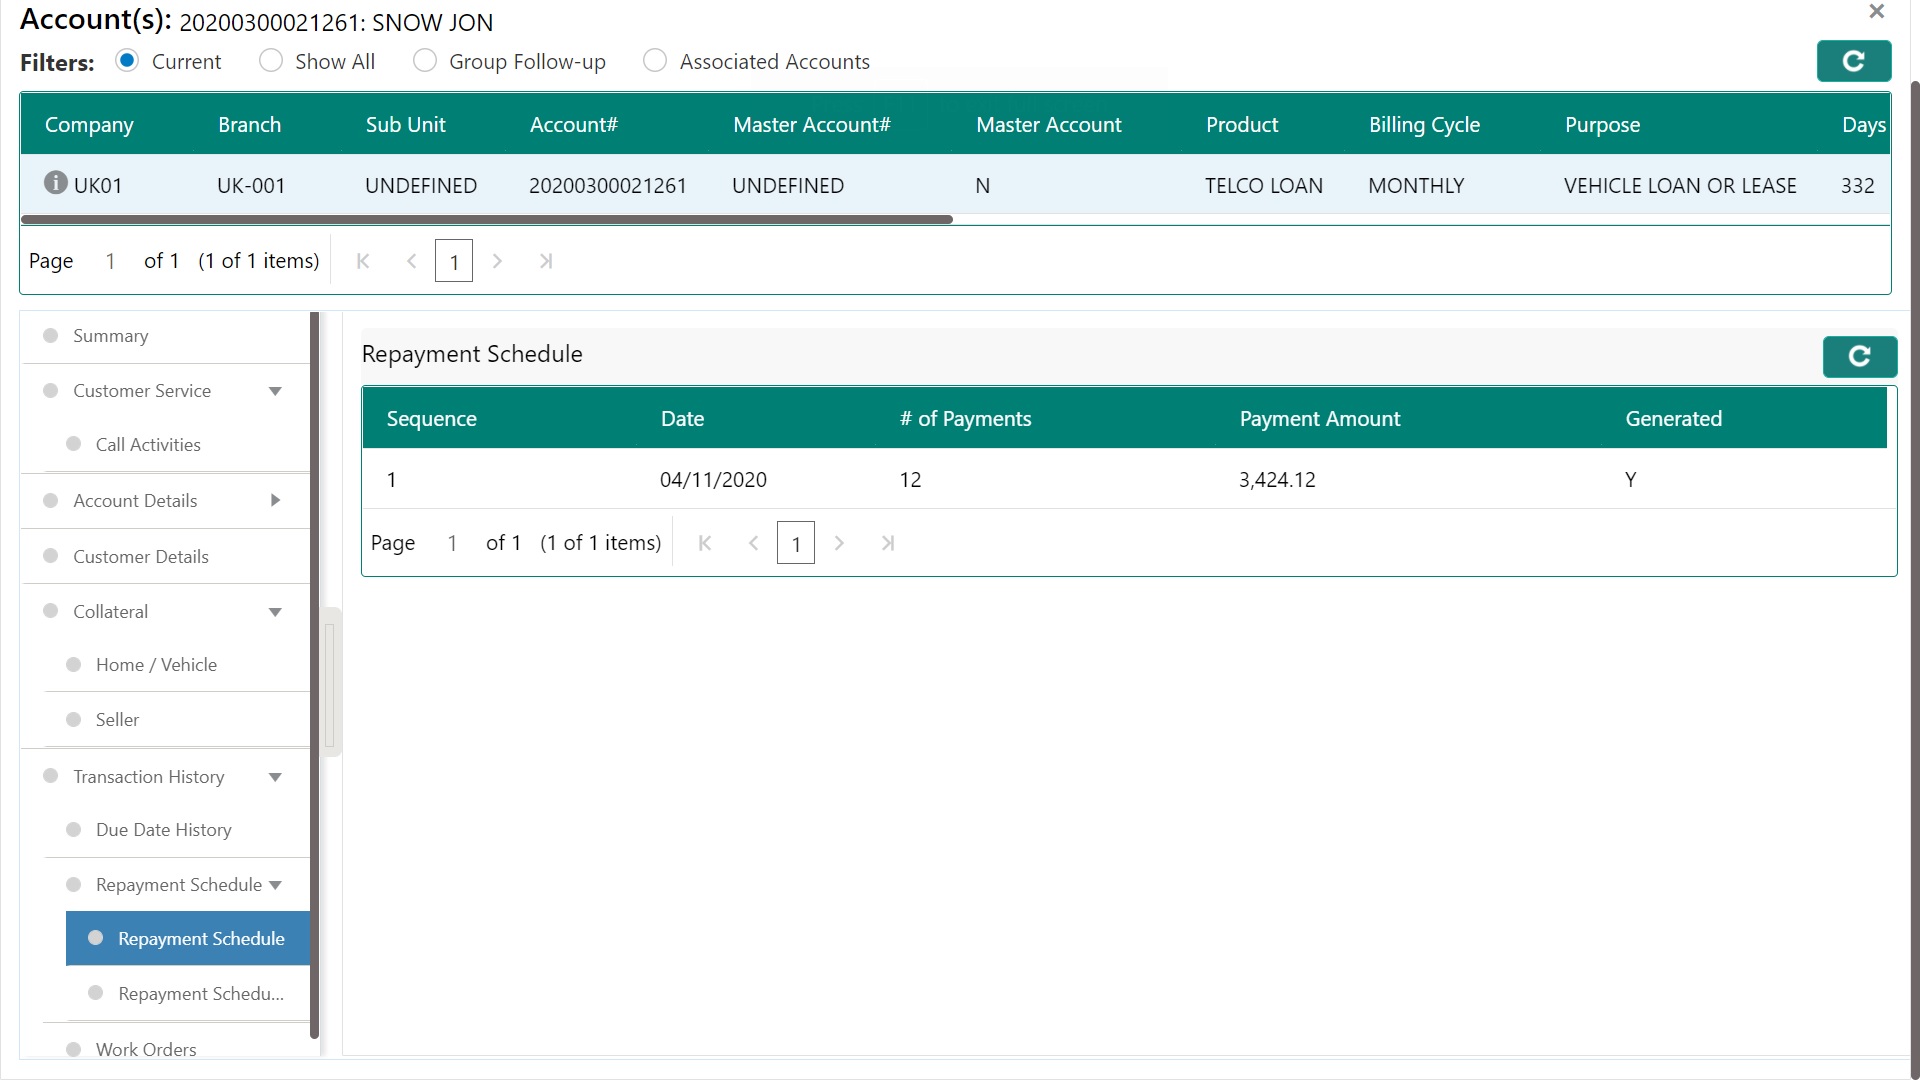Click page 1 button in accounts pager
The image size is (1920, 1080).
click(453, 261)
